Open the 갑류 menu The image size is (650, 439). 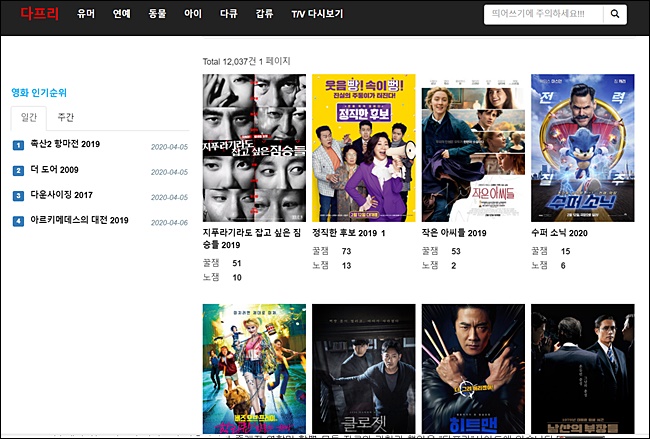pos(264,14)
